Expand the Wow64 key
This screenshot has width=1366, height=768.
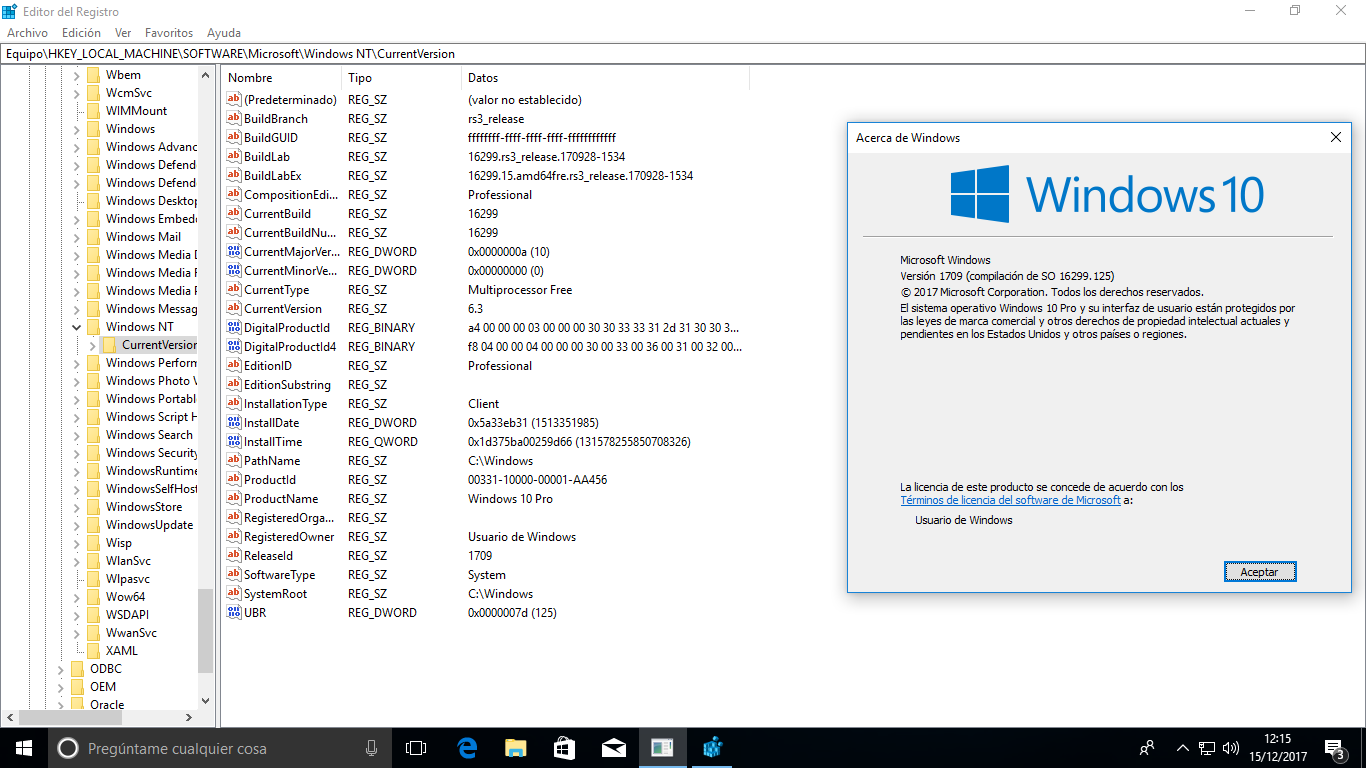(x=76, y=597)
